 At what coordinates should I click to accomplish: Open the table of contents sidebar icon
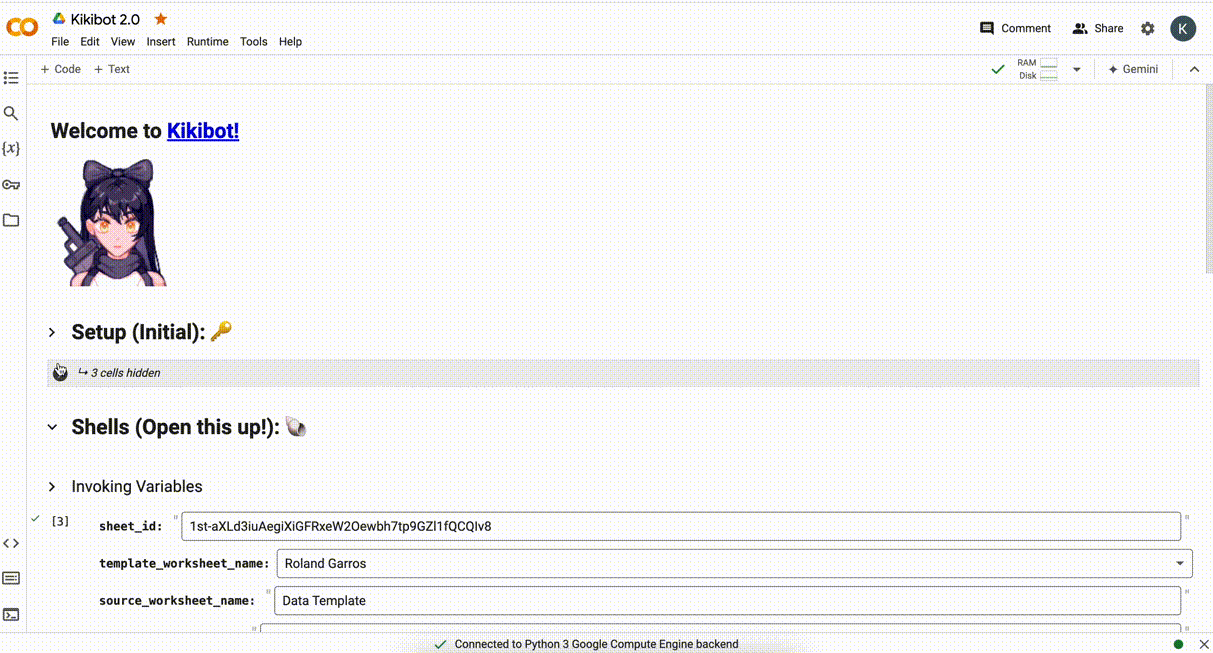(11, 78)
